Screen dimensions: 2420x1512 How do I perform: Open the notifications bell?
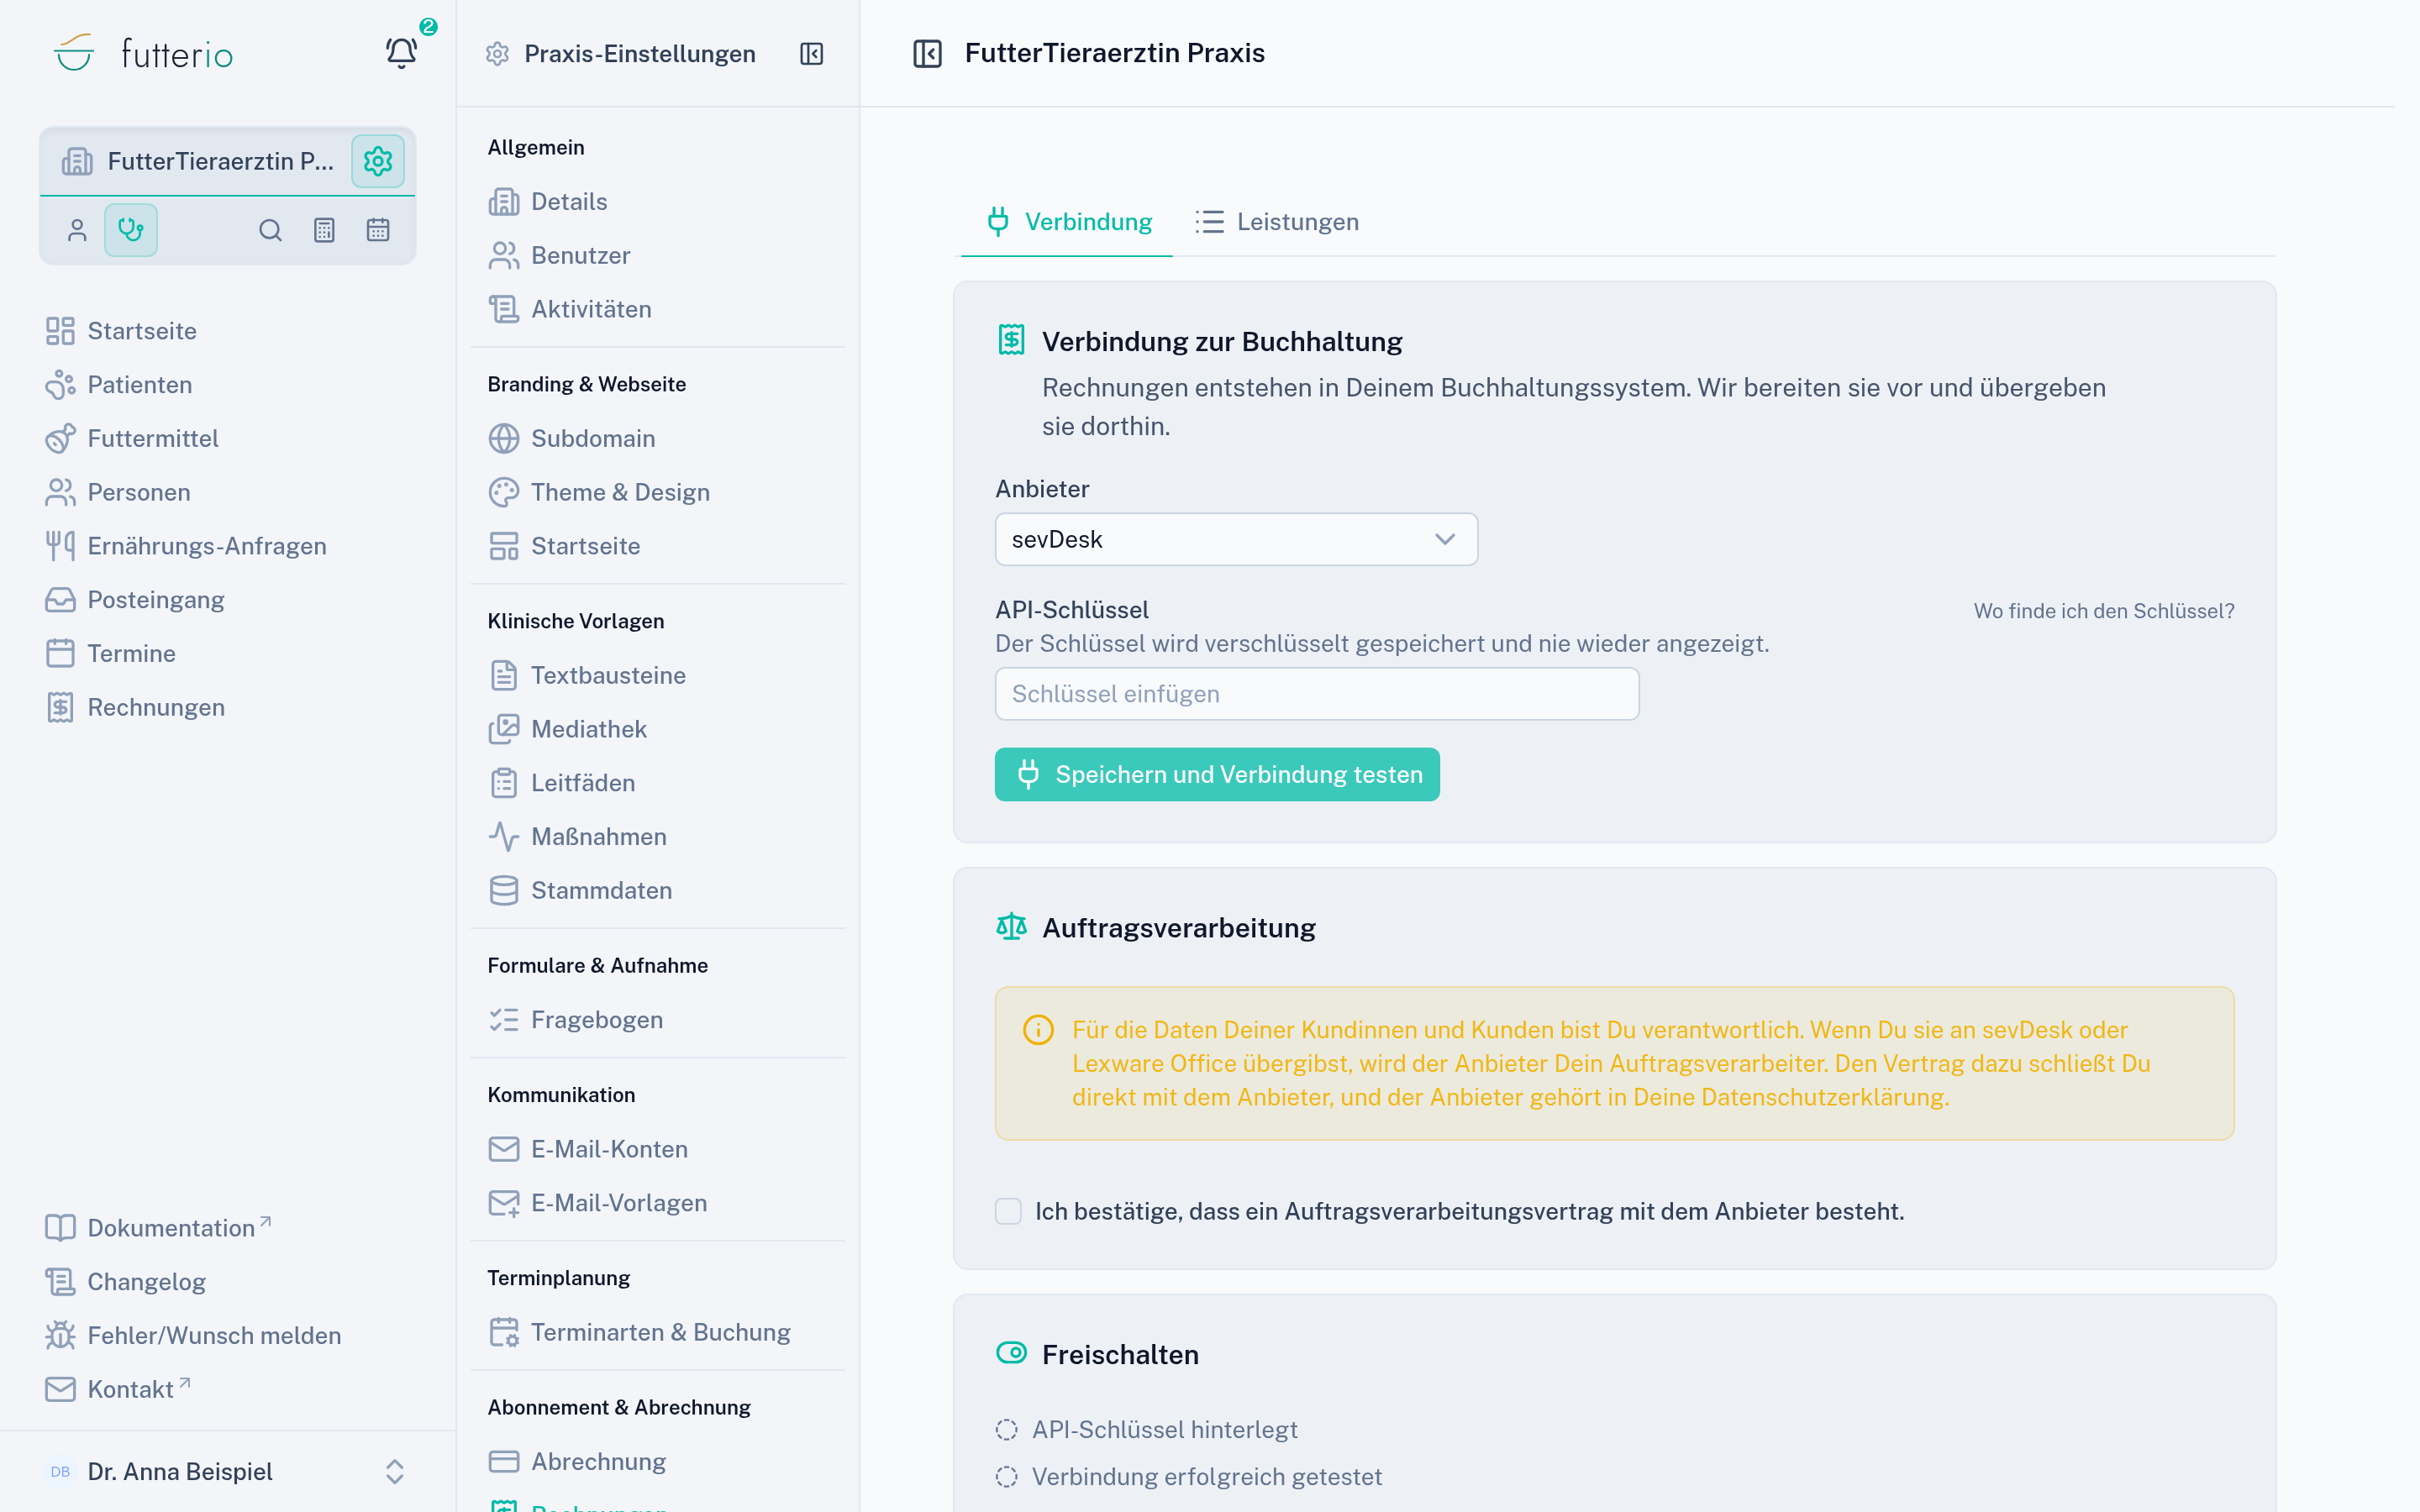click(x=401, y=53)
